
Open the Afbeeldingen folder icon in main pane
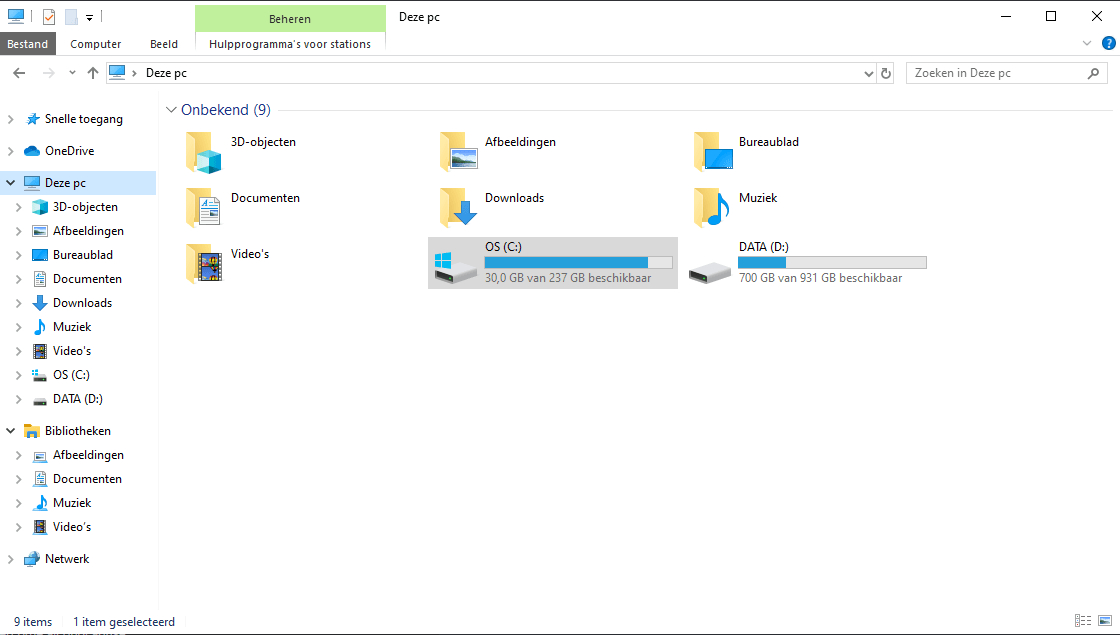click(x=459, y=152)
